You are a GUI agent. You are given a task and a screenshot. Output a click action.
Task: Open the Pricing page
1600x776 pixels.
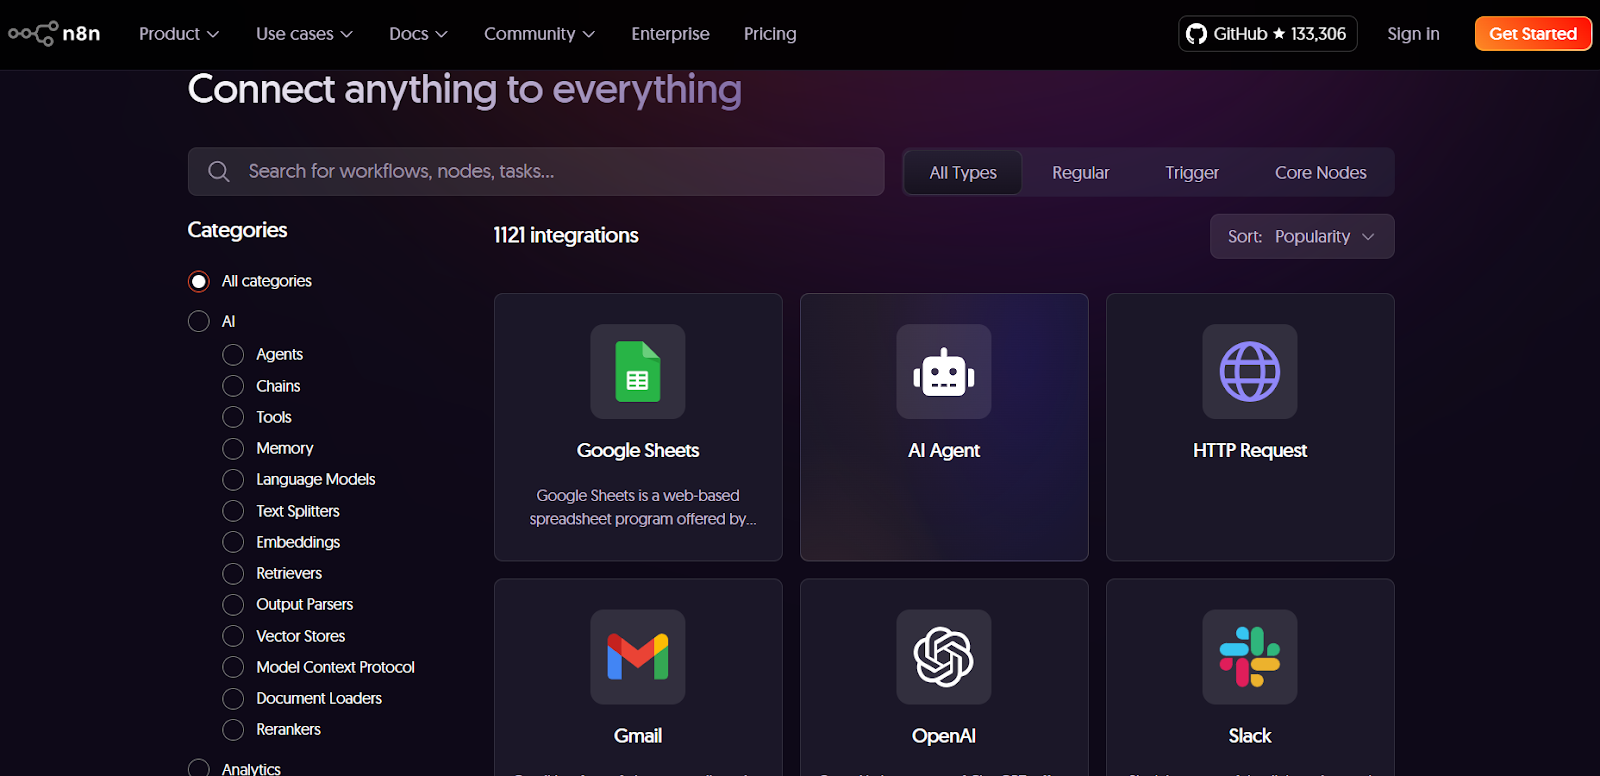[770, 34]
